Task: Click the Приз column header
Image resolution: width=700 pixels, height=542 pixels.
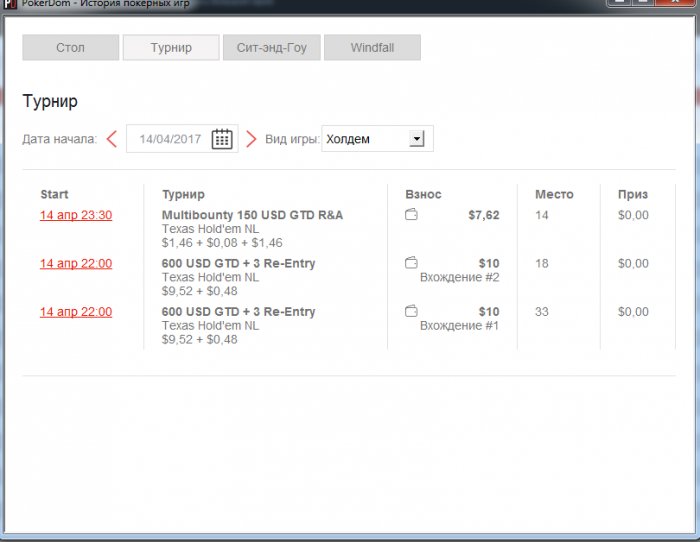Action: 633,194
